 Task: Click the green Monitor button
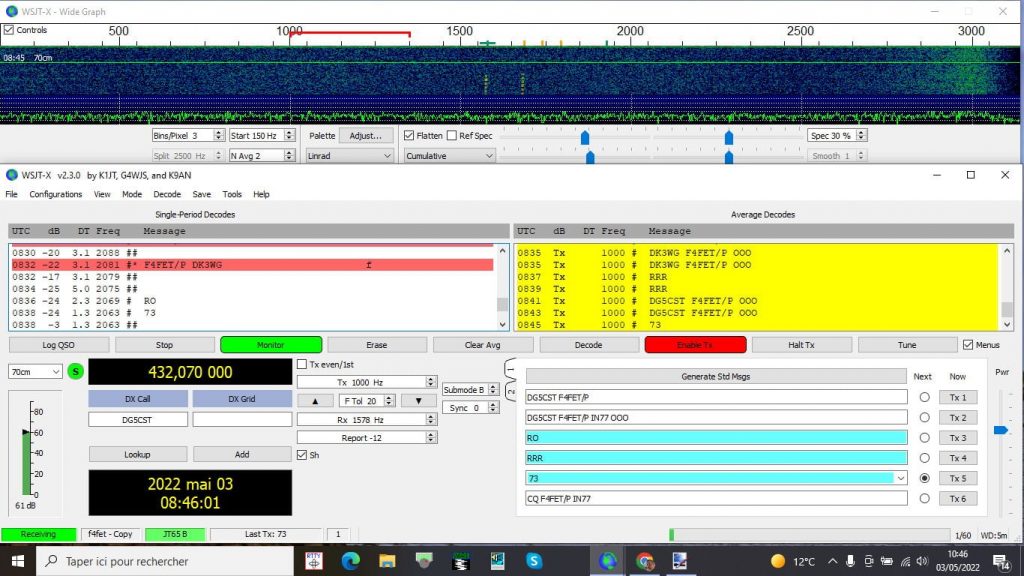pos(271,345)
